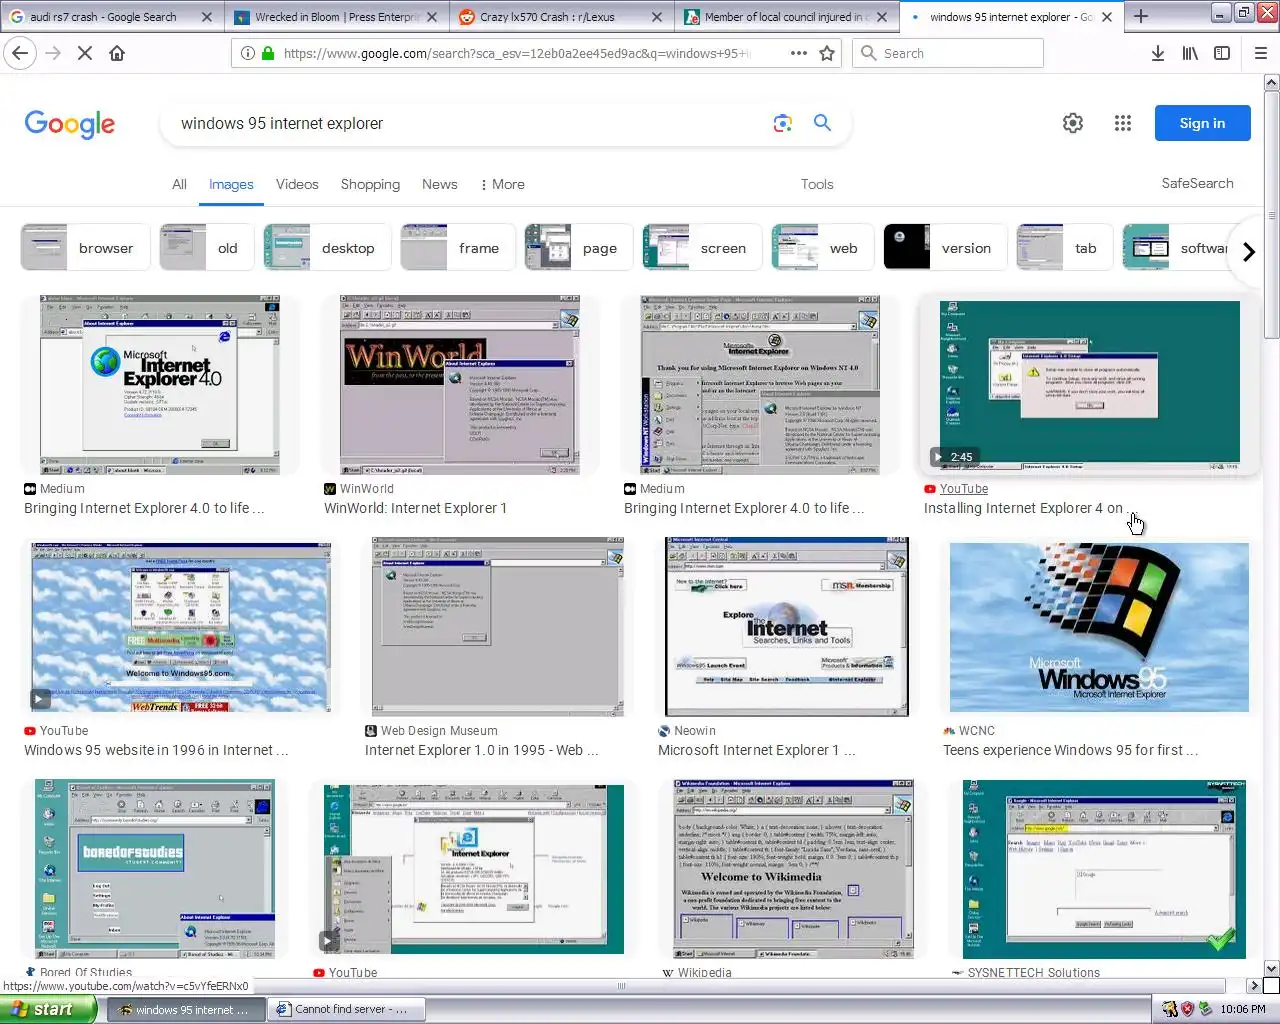Screen dimensions: 1280x1024
Task: Open the Neowin Internet Explorer thumbnail
Action: (x=786, y=627)
